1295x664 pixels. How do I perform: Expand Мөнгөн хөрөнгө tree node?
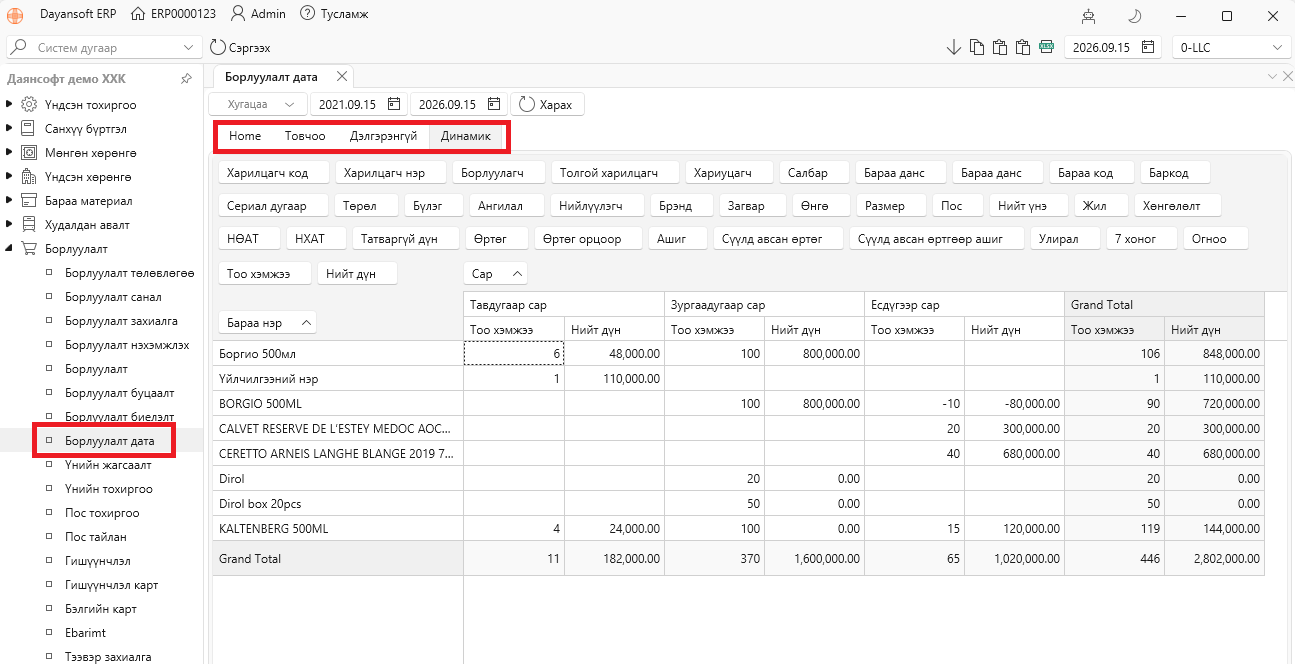[9, 152]
